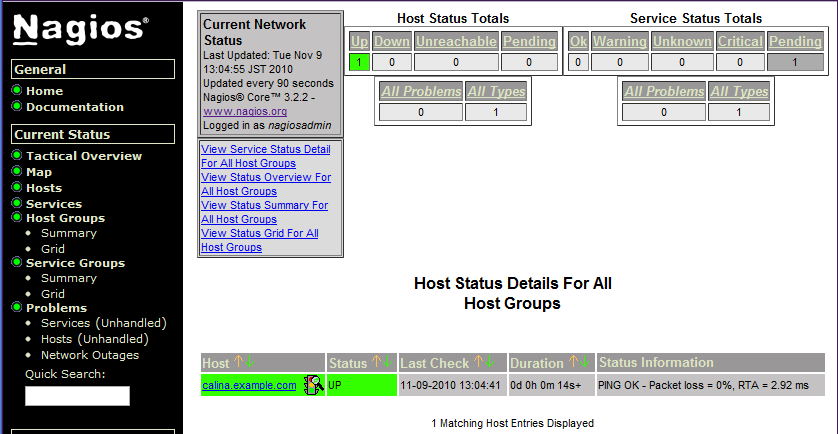Open Host Groups Summary sub-item

tap(68, 233)
